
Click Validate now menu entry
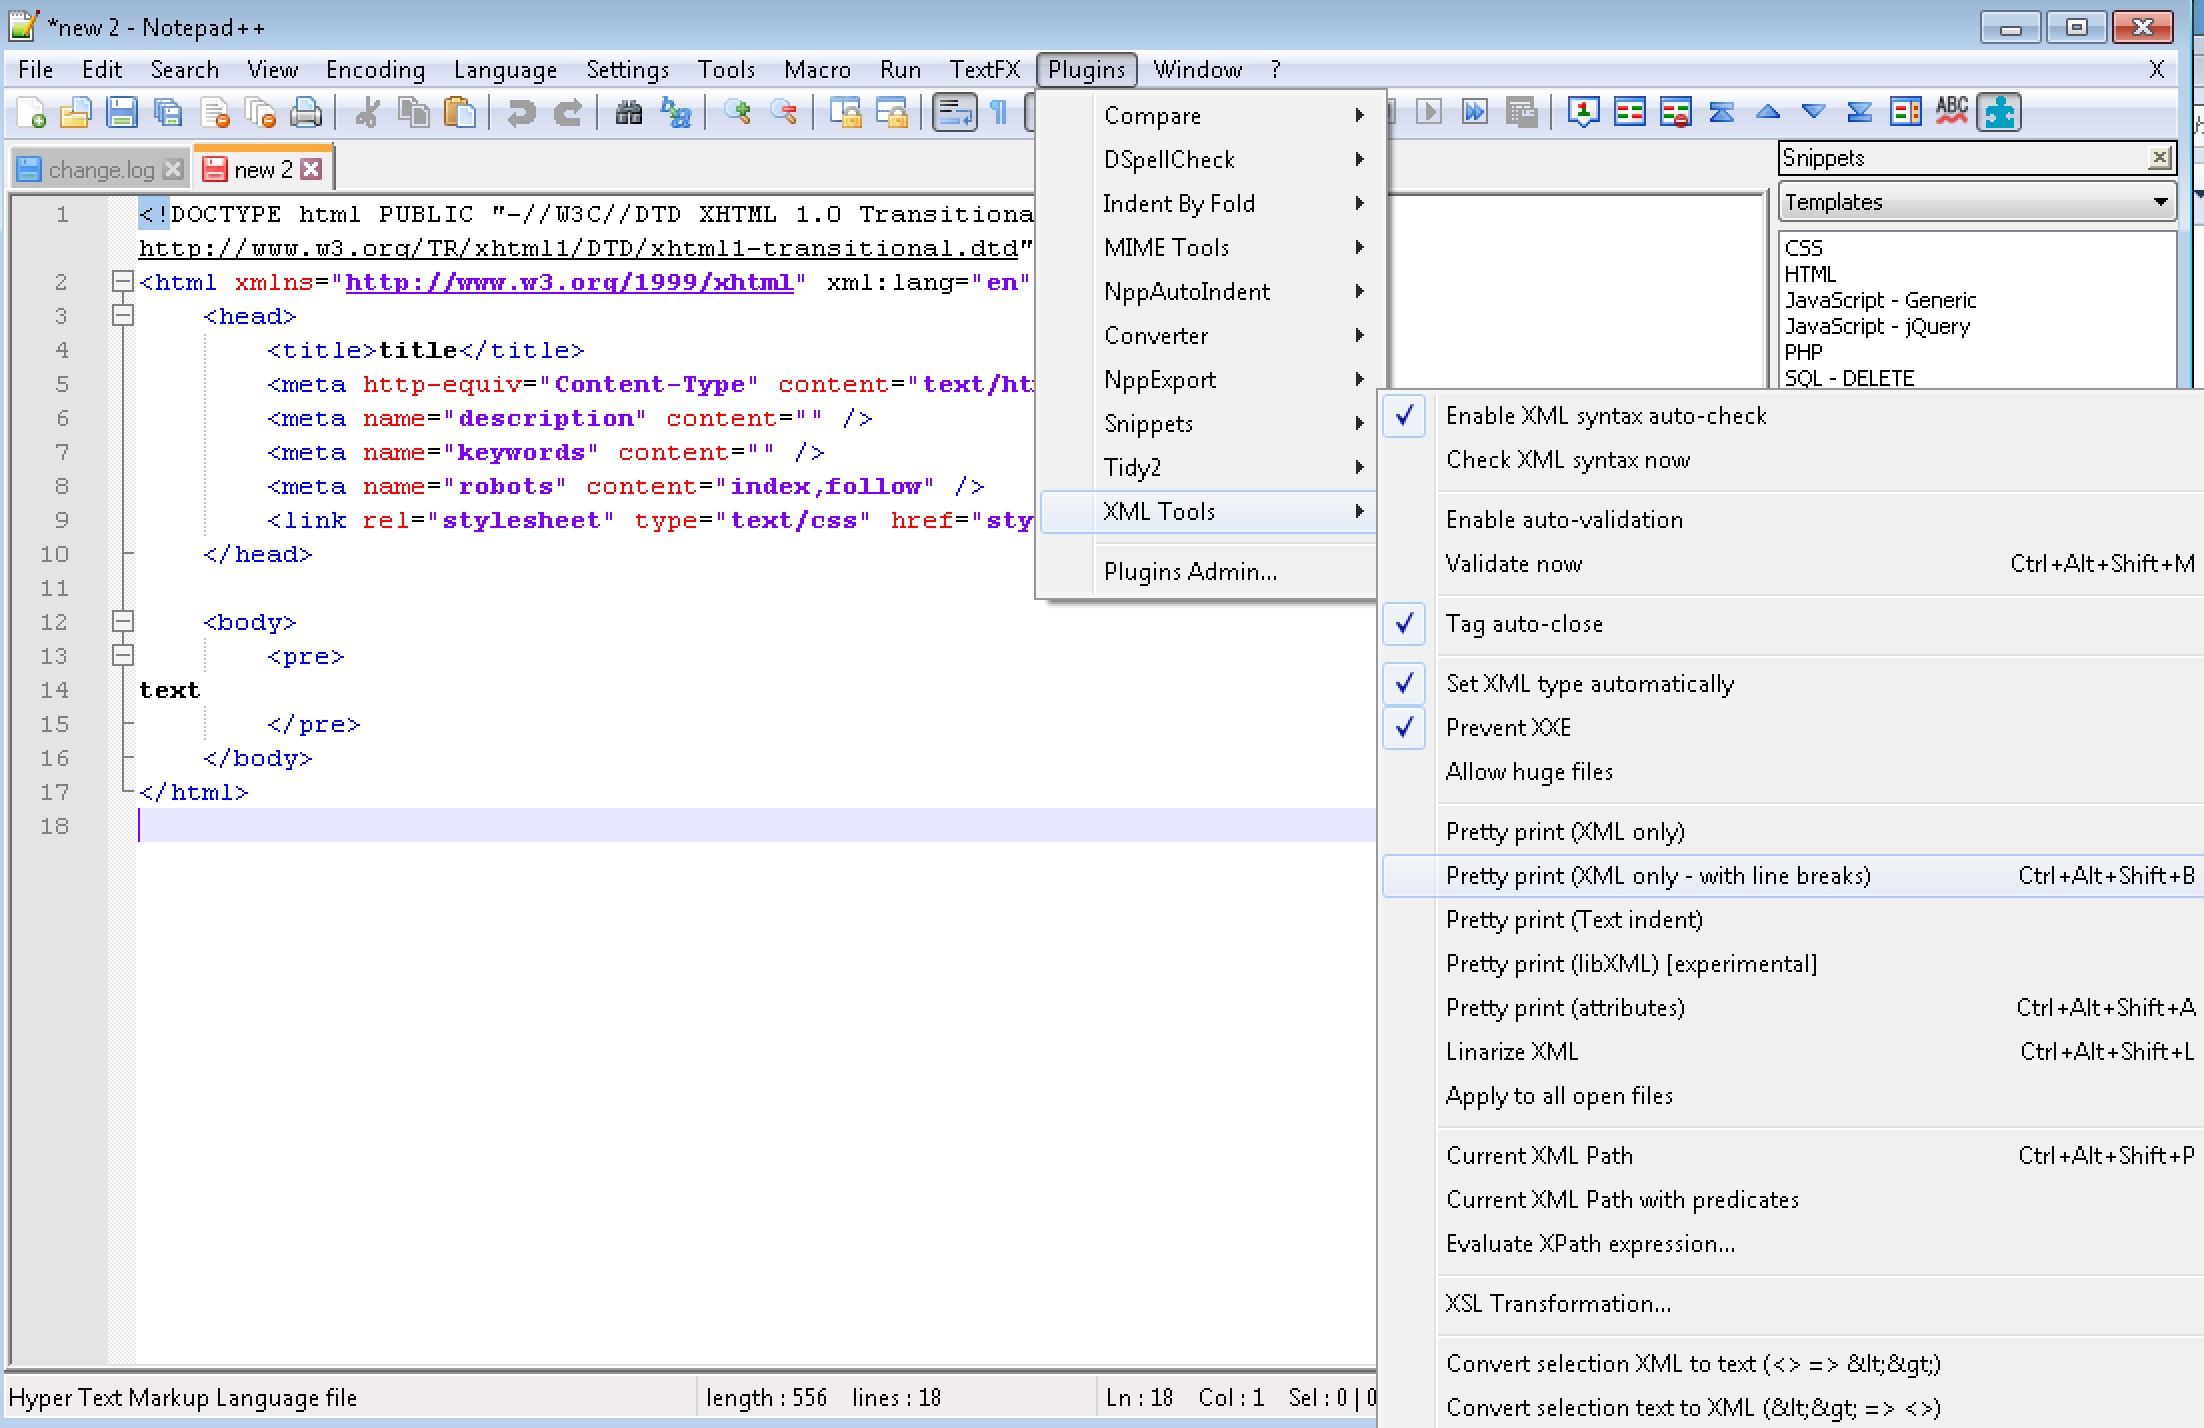click(1793, 564)
